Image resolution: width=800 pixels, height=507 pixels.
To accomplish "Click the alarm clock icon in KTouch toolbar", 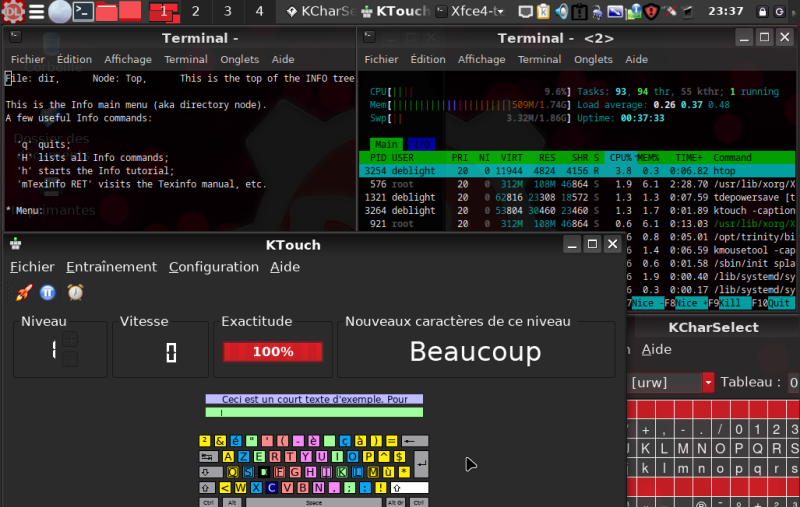I will 76,292.
